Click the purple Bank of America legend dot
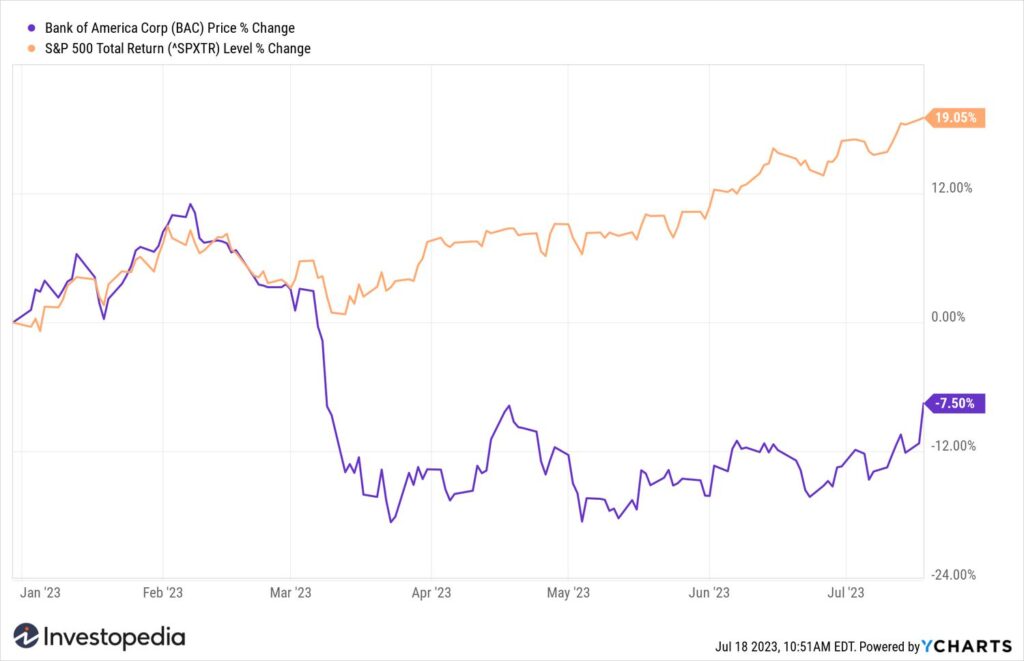 (31, 28)
